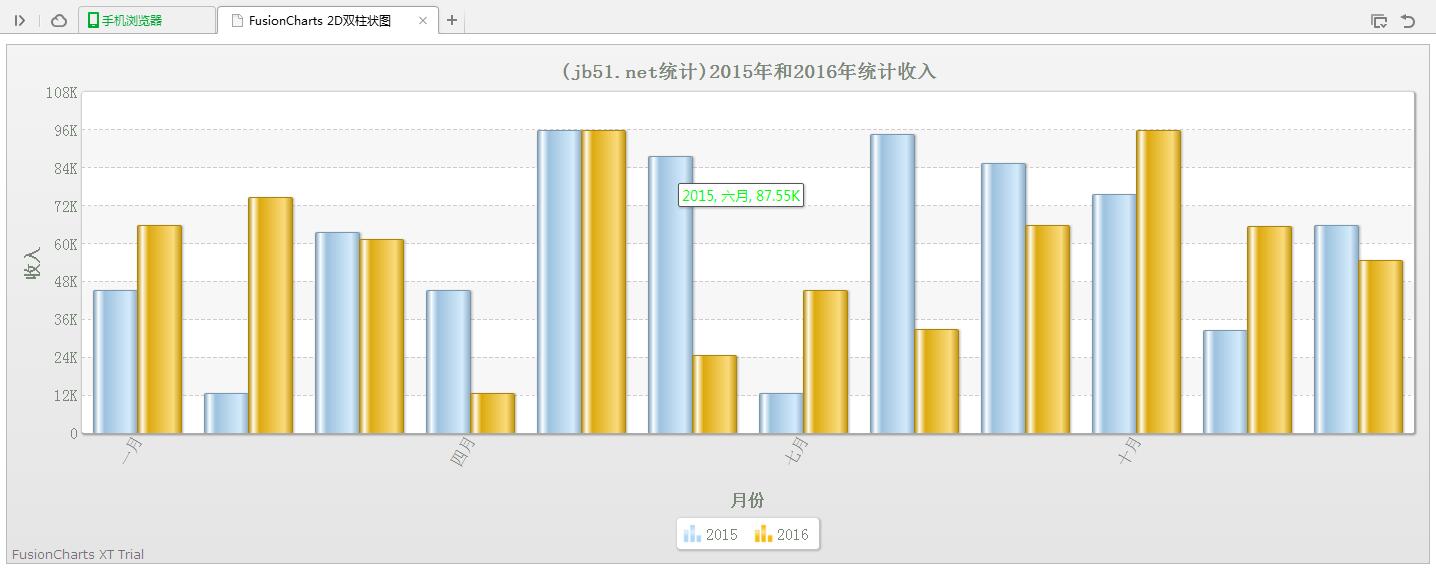Select the blue 2015 bar for 六月

coord(669,300)
